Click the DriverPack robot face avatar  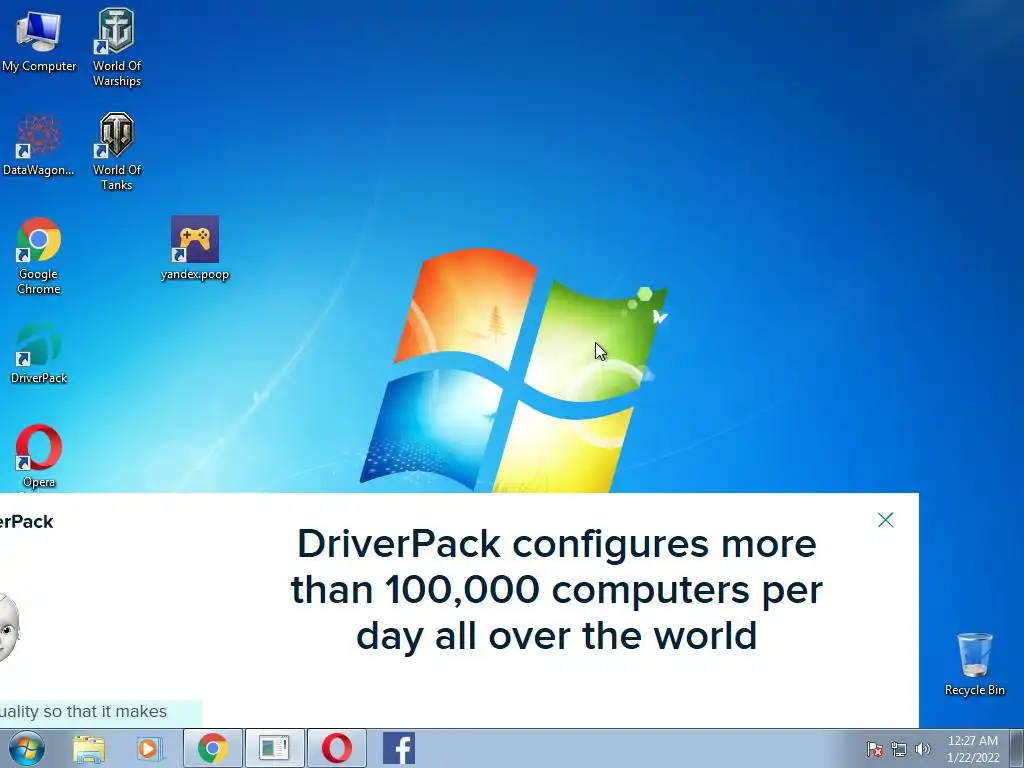click(9, 628)
